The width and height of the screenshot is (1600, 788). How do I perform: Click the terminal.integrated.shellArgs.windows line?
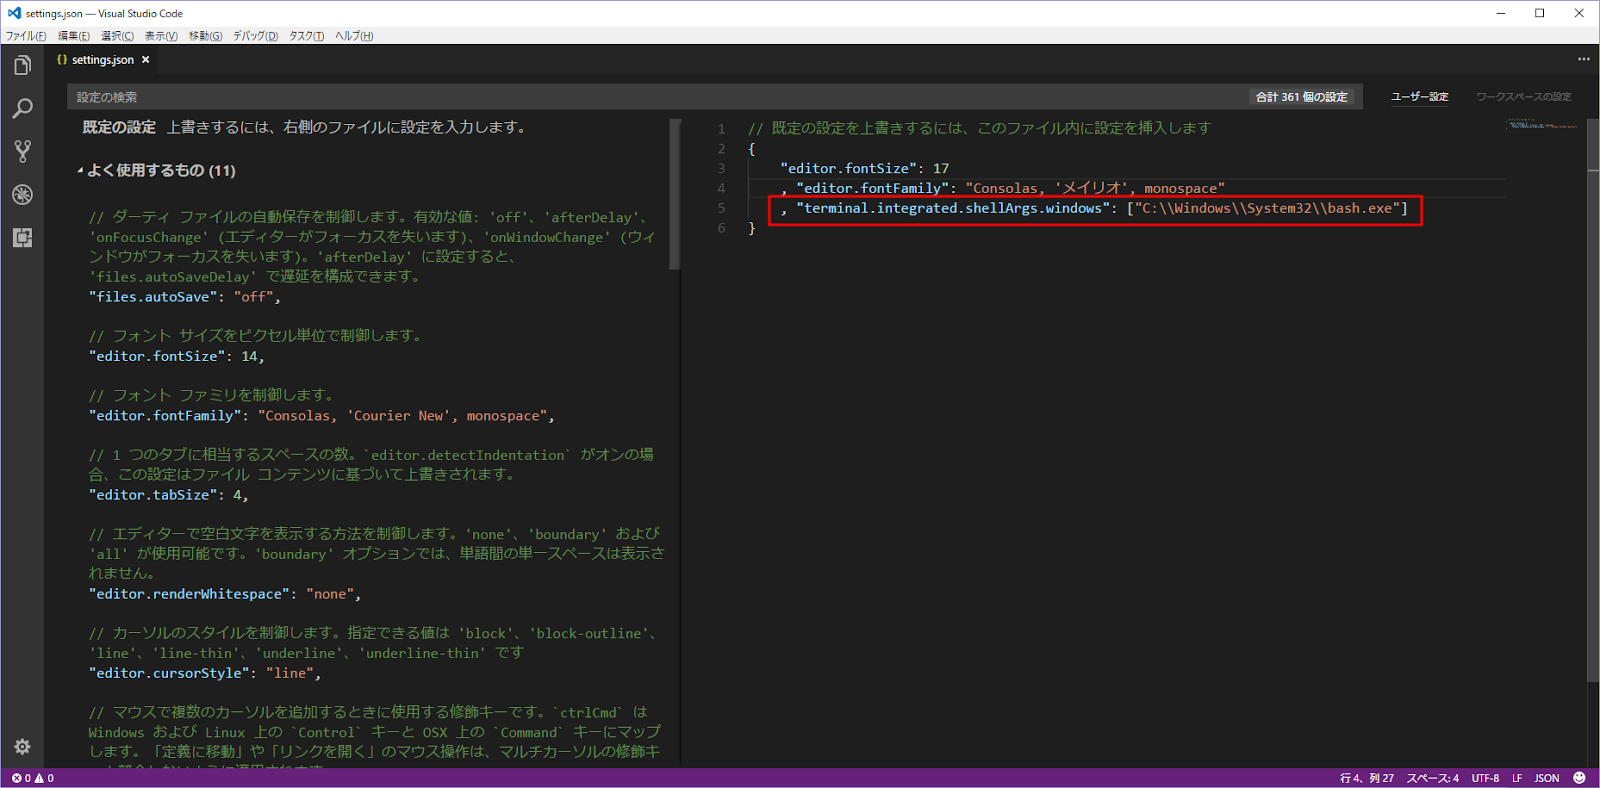(x=1095, y=208)
